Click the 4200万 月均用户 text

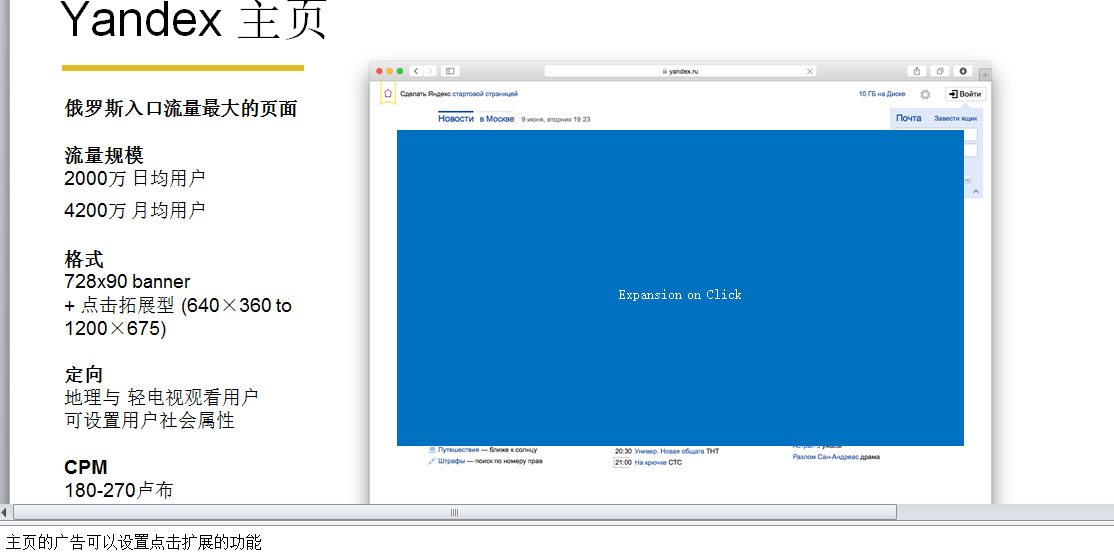134,210
